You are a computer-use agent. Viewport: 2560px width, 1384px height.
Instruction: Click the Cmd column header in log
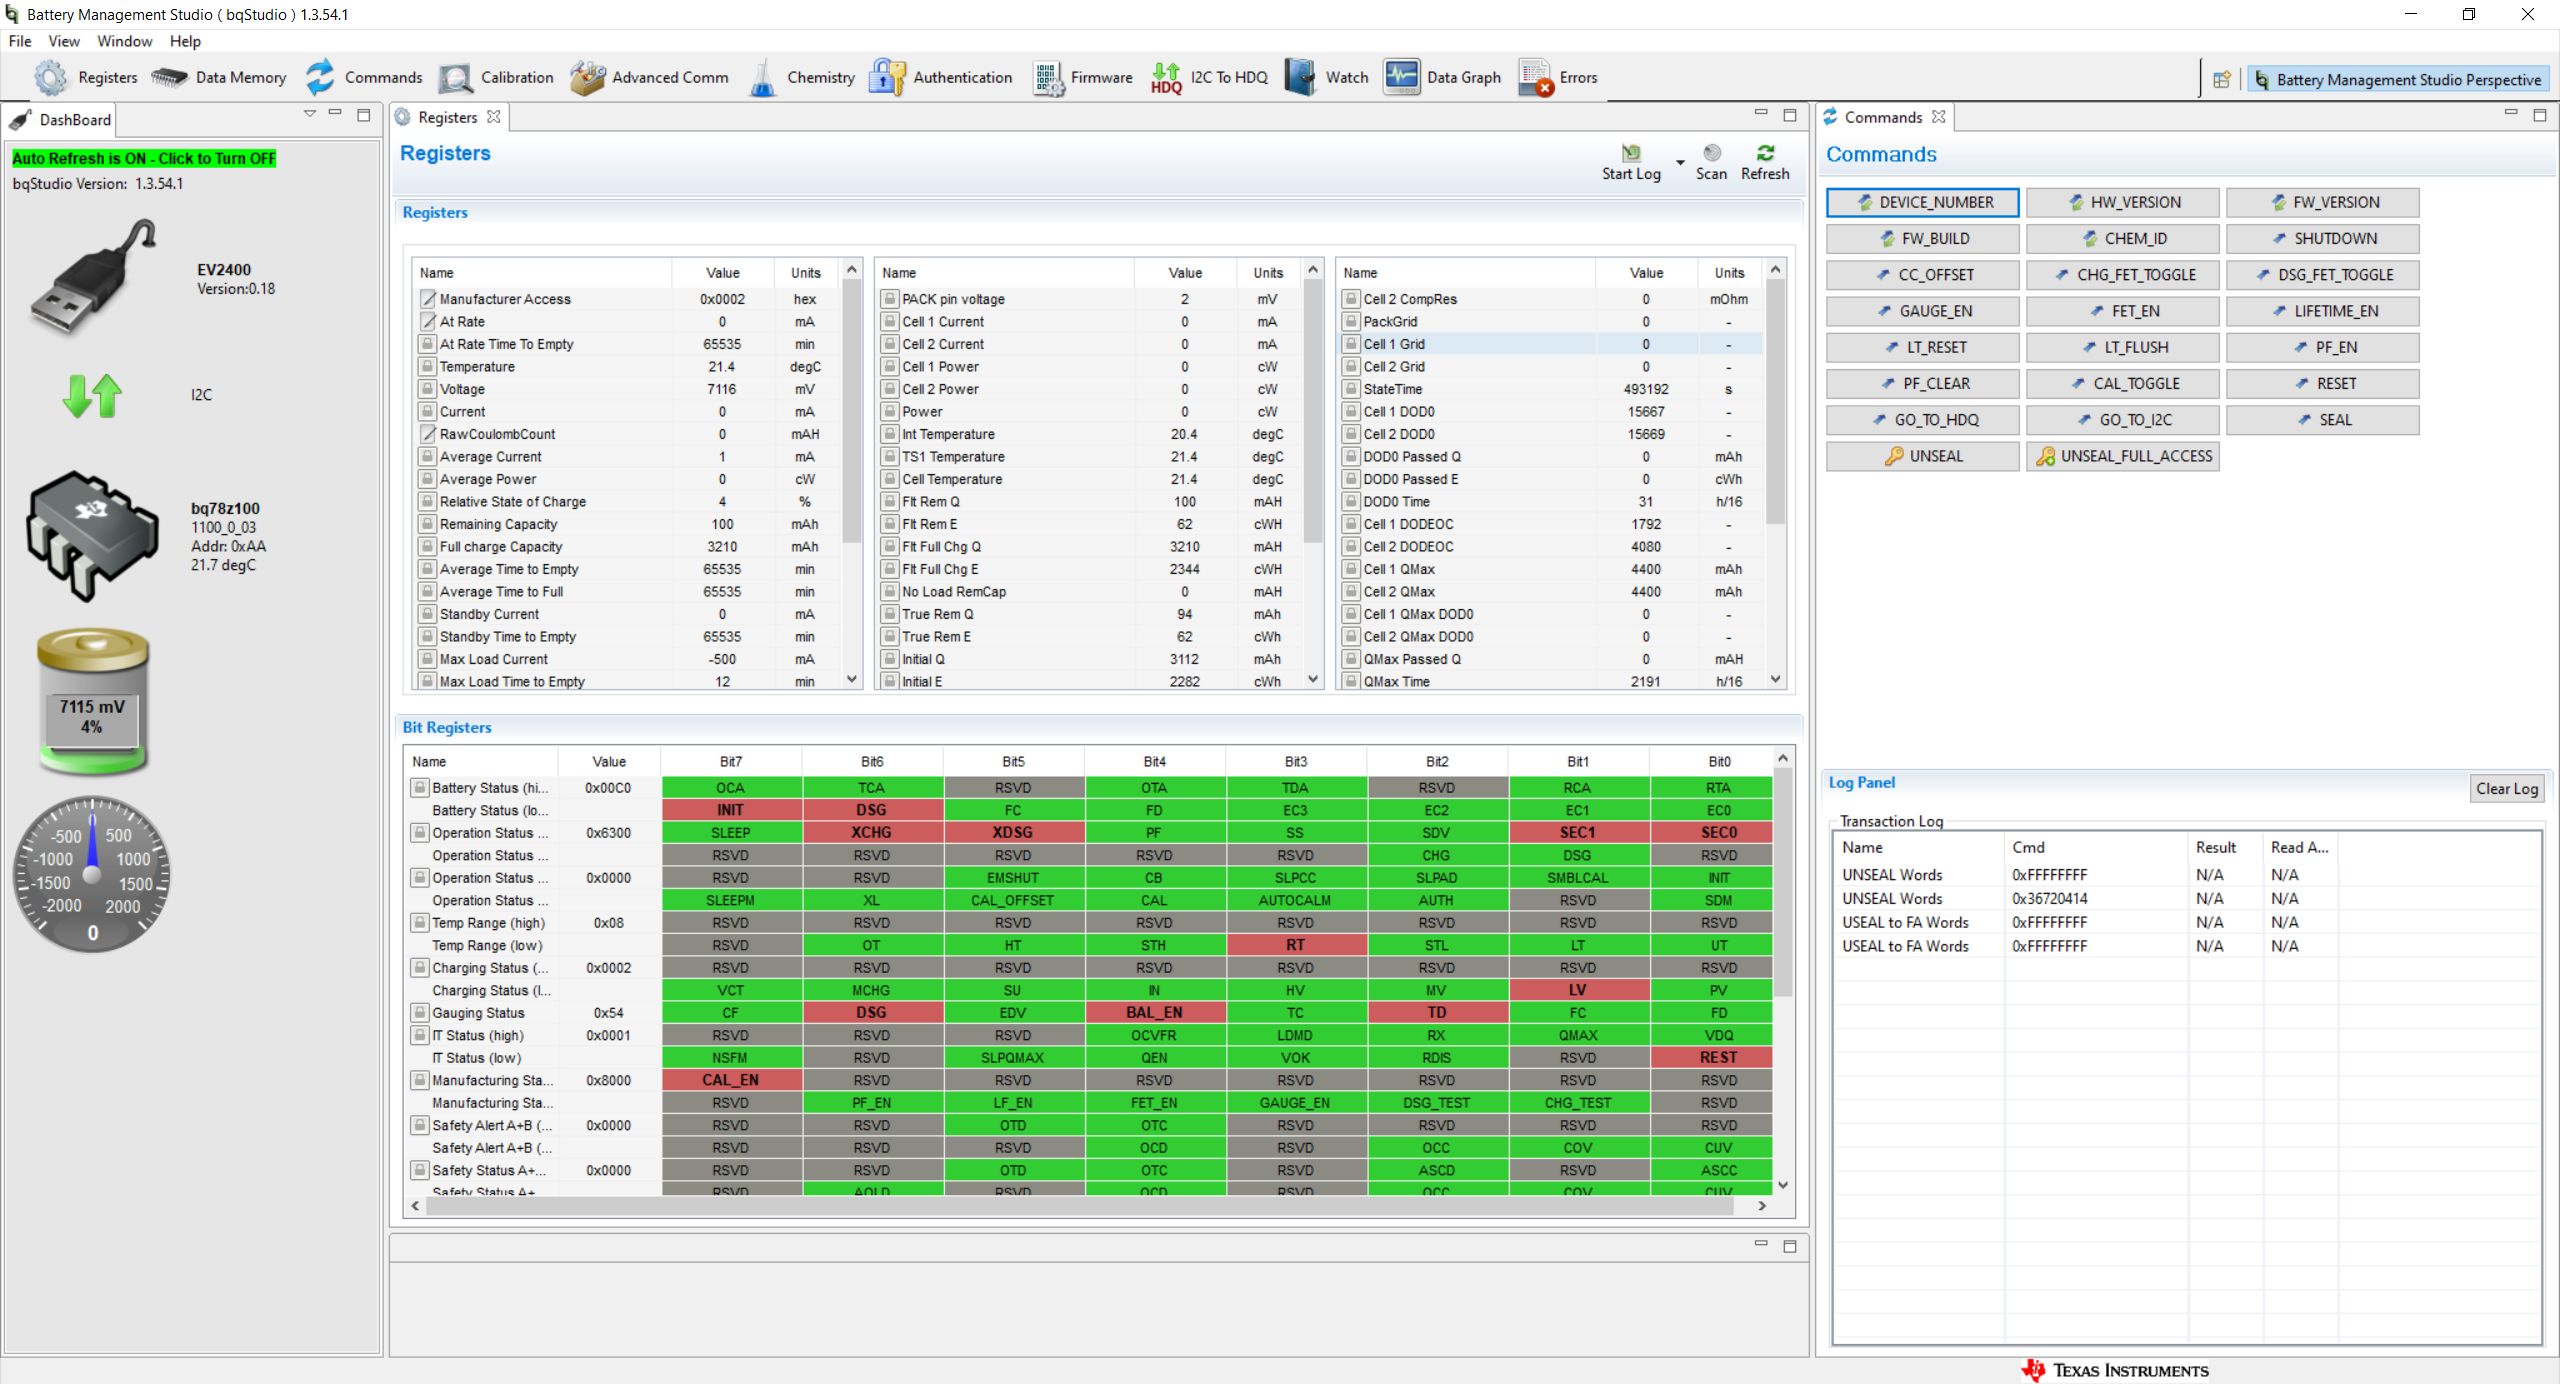(2096, 847)
